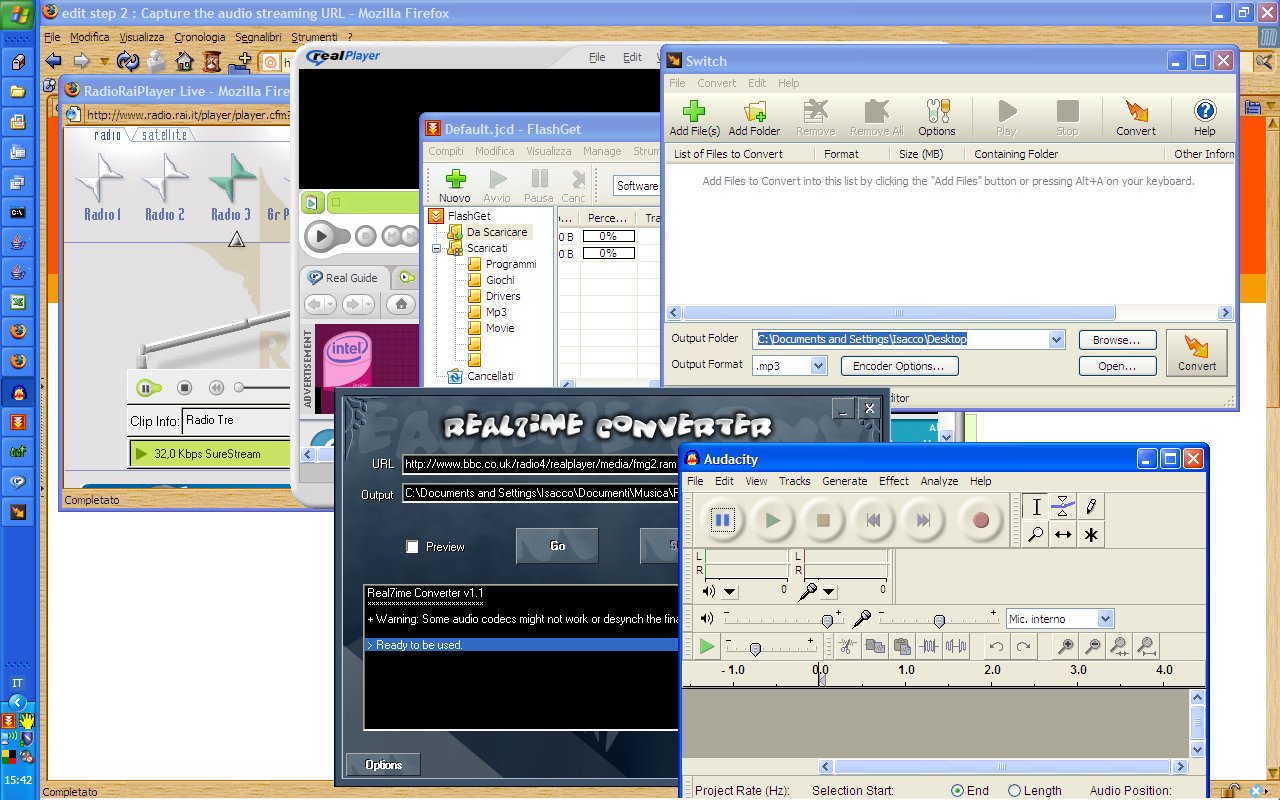Screen dimensions: 1280x800
Task: Click the Nuovo green plus in FlashGet
Action: pyautogui.click(x=455, y=185)
